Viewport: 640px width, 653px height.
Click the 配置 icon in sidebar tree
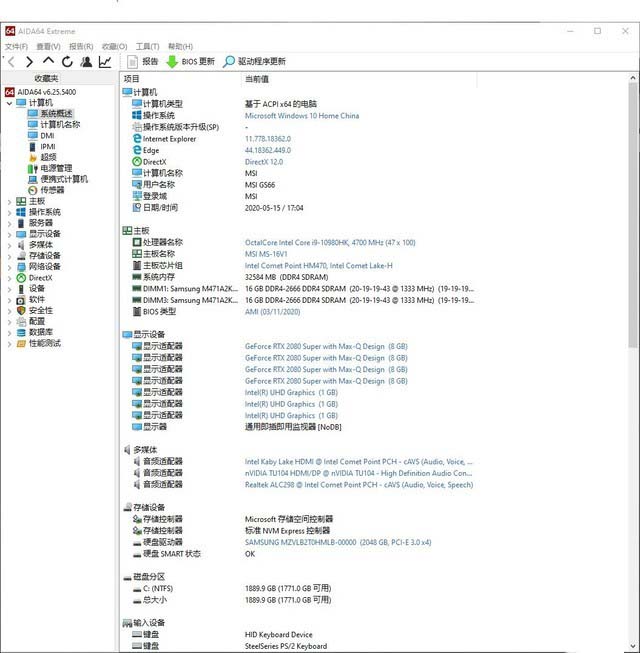click(21, 322)
